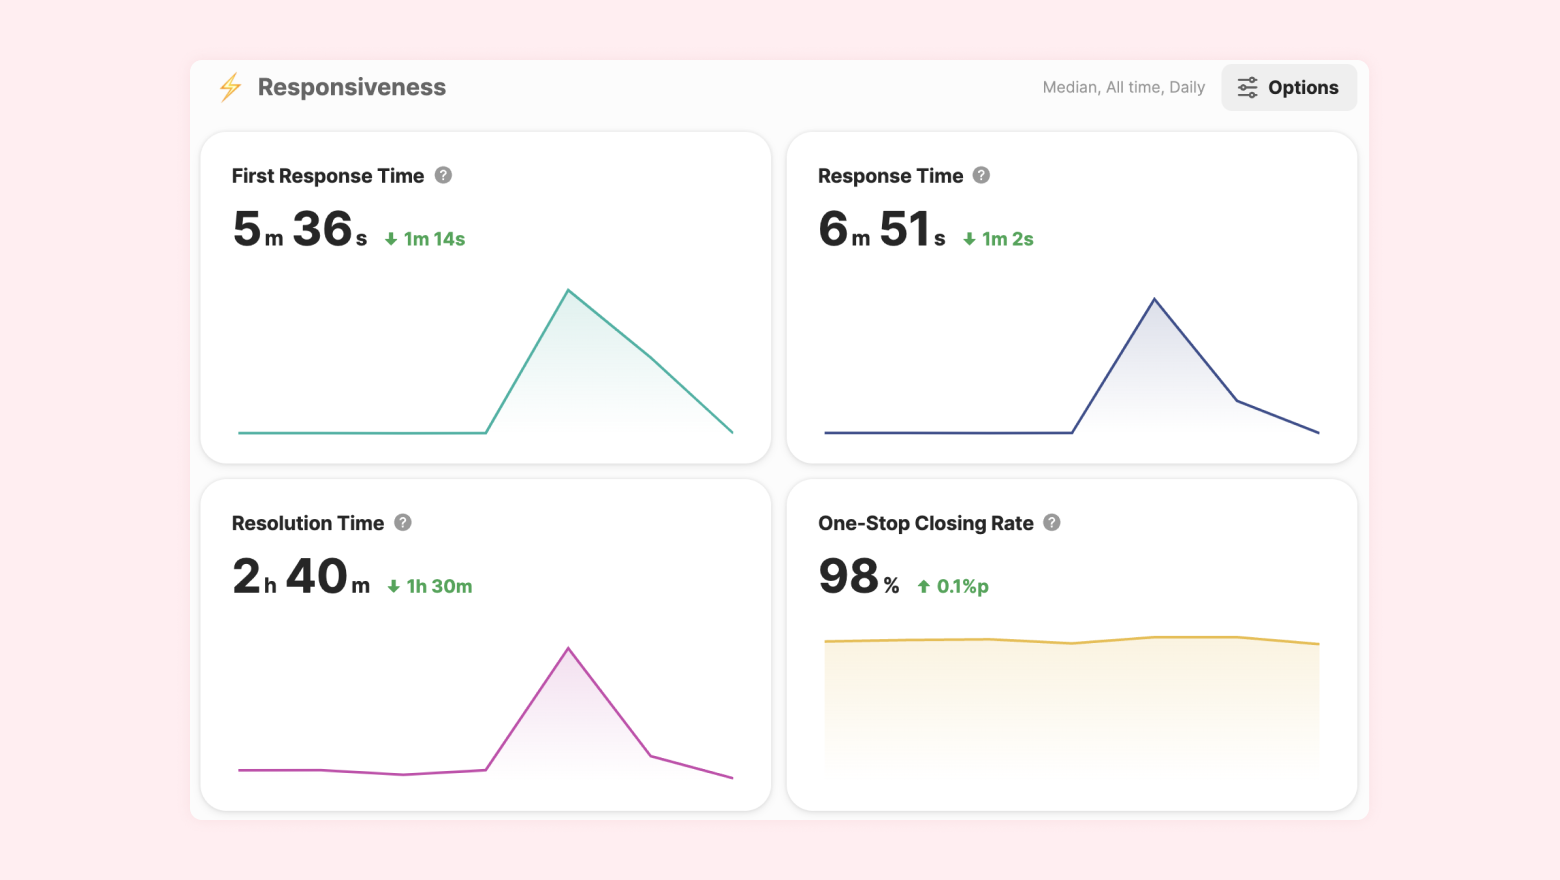Select the peak of the blue Response Time chart

click(x=1154, y=299)
